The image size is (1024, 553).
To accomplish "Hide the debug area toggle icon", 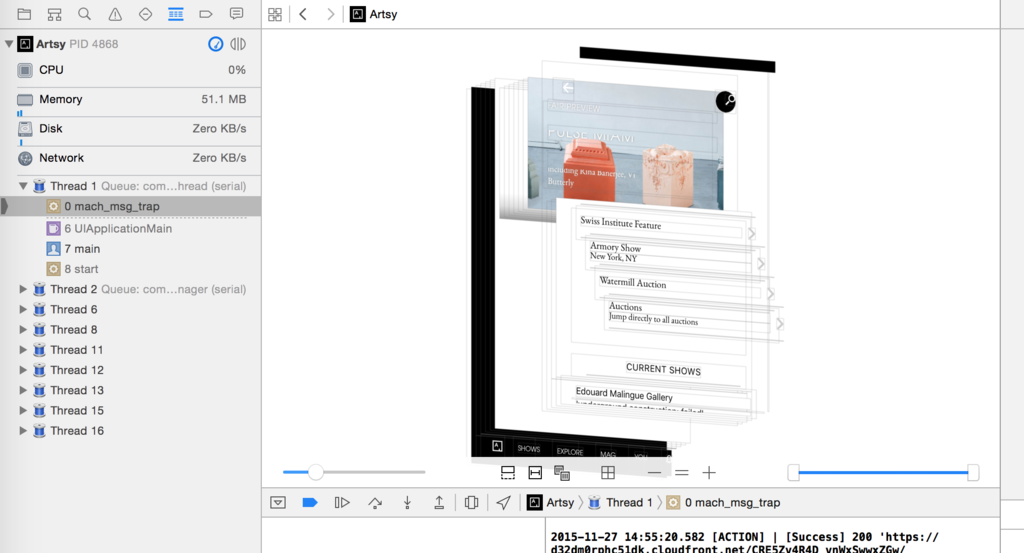I will 278,503.
